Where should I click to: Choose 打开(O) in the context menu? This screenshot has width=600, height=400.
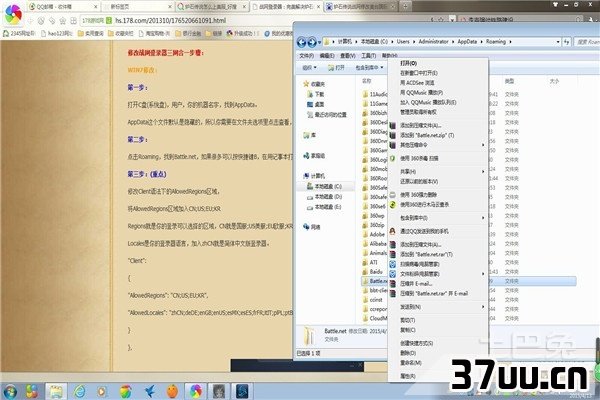tap(408, 63)
